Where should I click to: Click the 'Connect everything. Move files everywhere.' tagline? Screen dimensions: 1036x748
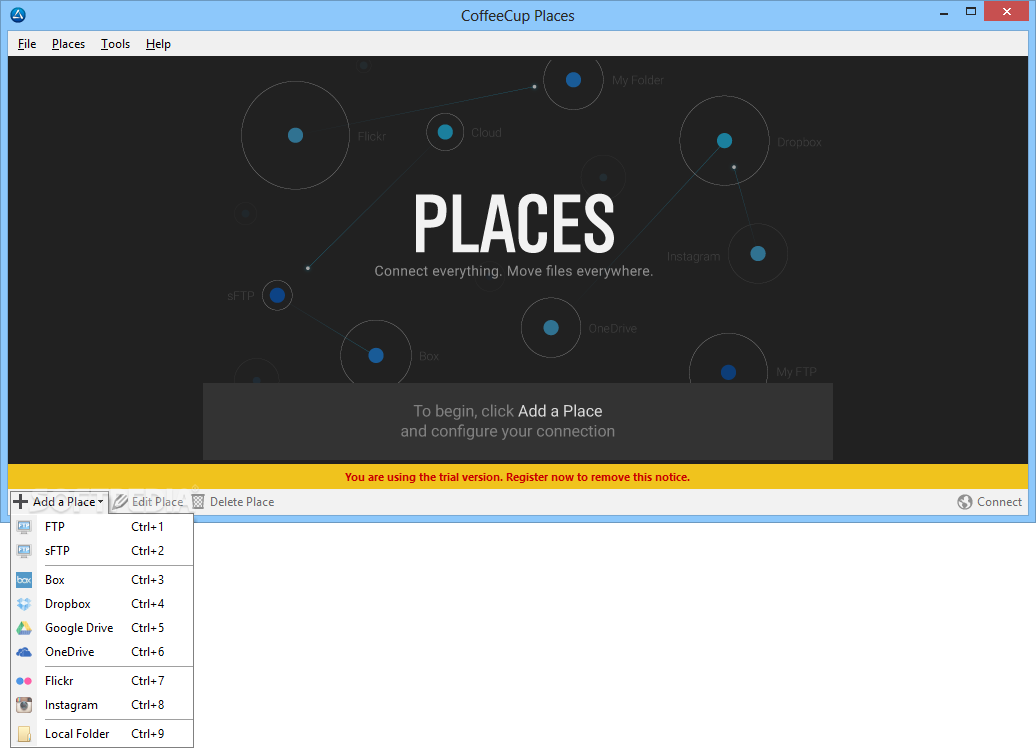(x=513, y=271)
